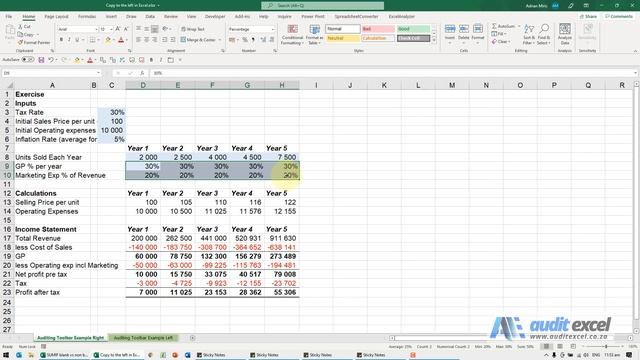640x360 pixels.
Task: Switch to the Data ribbon tab
Action: pyautogui.click(x=150, y=17)
